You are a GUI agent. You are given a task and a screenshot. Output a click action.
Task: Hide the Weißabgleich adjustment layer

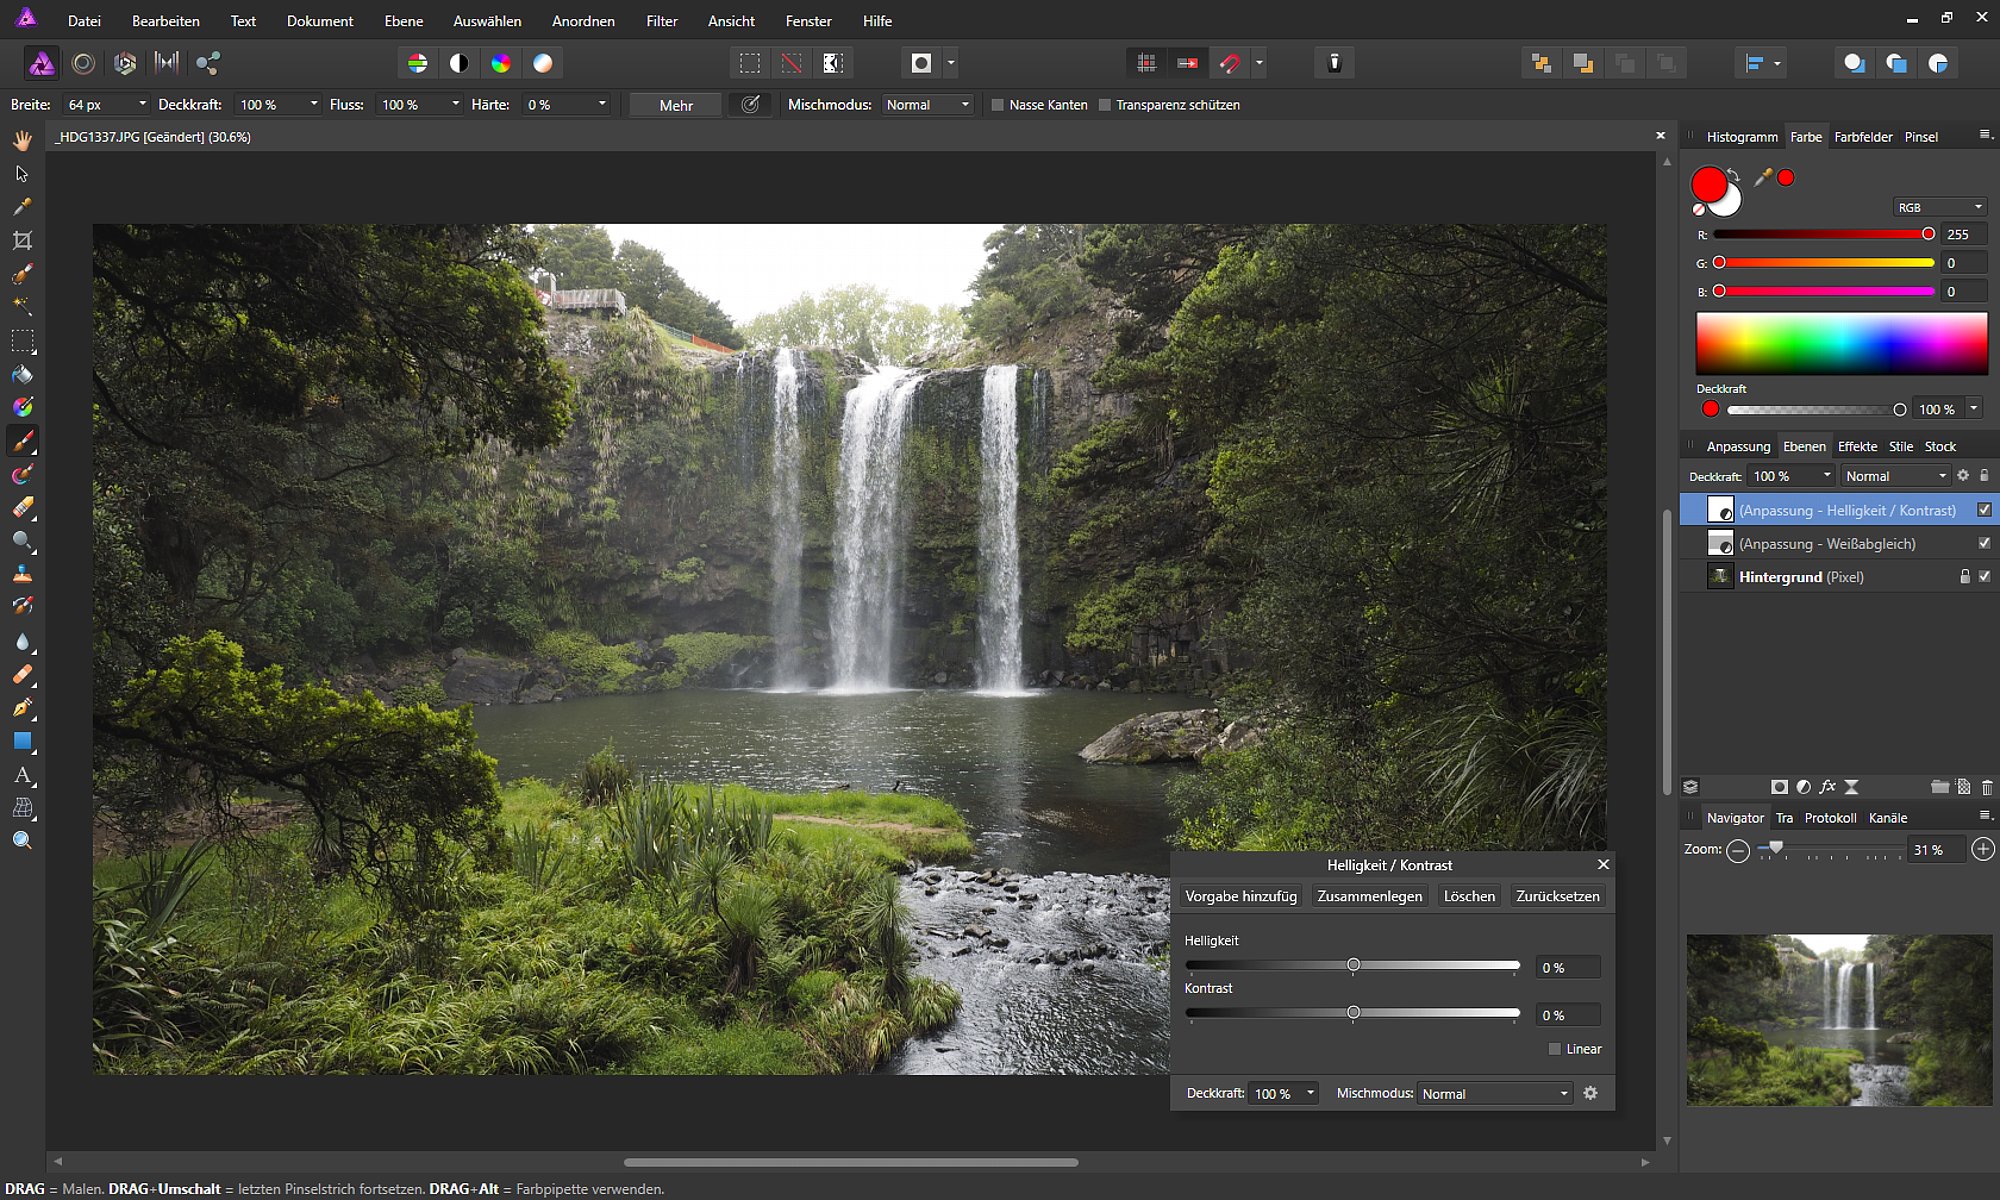1984,543
